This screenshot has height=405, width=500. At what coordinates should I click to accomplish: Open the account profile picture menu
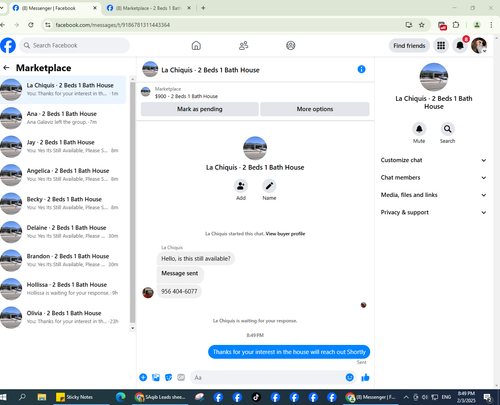[479, 45]
